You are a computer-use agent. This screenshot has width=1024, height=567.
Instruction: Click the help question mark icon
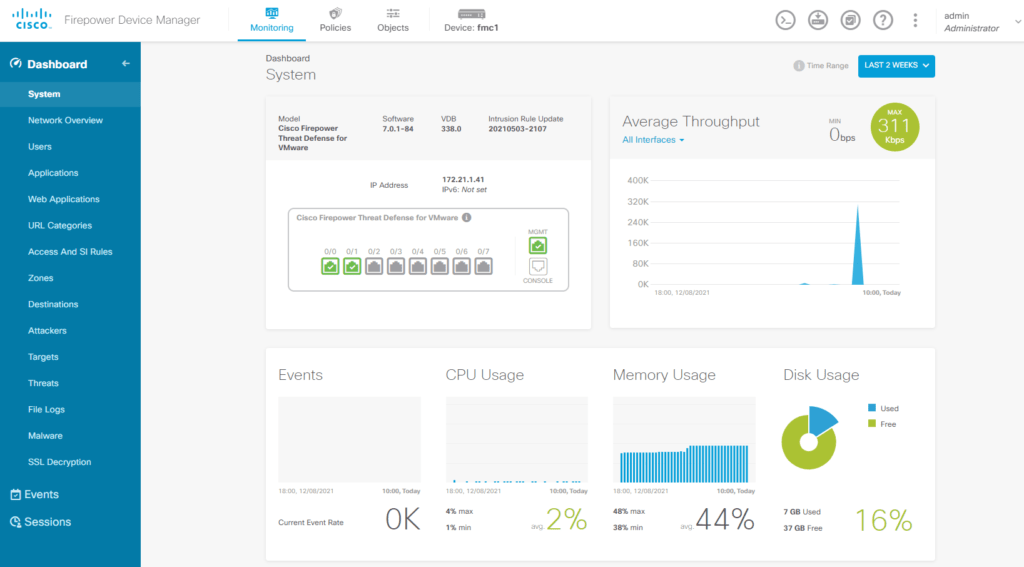[882, 20]
